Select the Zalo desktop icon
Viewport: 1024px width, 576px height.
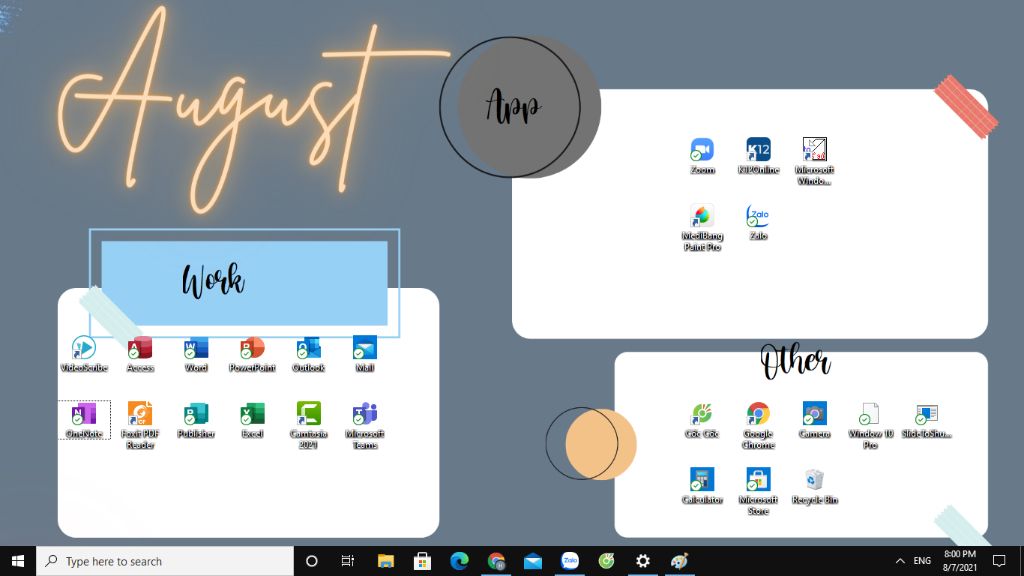pos(758,222)
